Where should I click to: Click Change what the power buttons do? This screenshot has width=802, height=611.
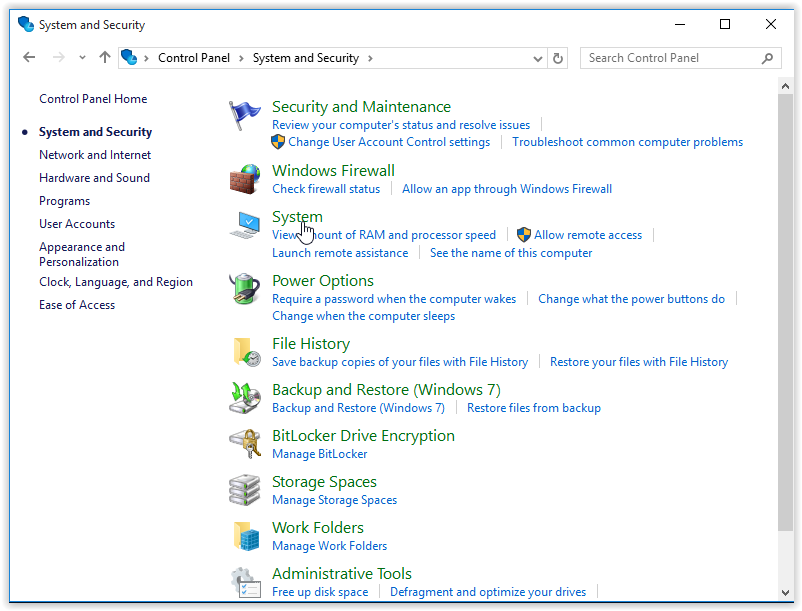[x=631, y=299]
